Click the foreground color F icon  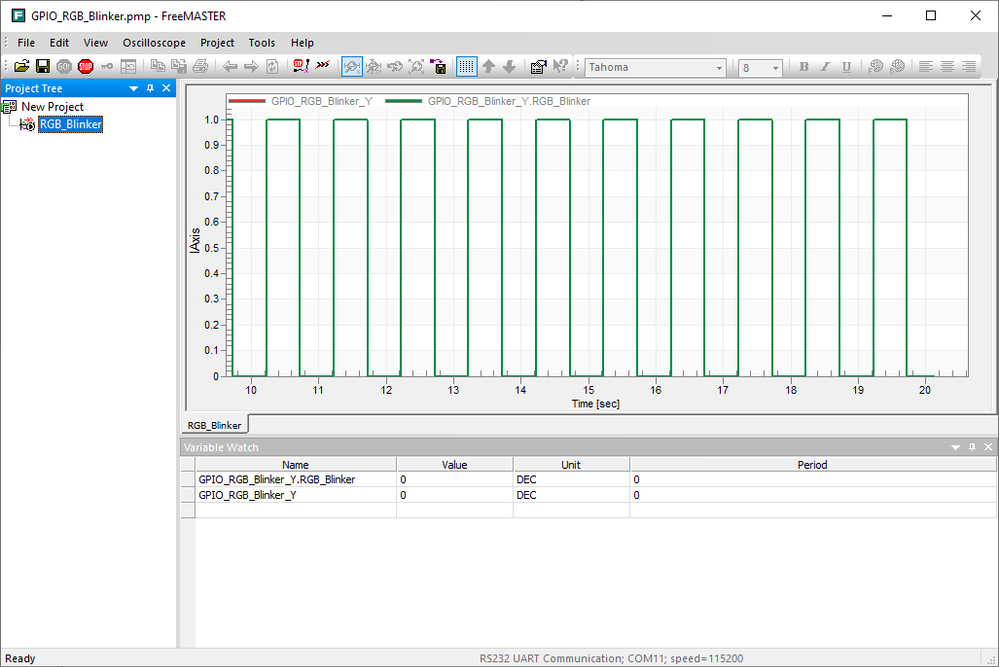point(876,66)
